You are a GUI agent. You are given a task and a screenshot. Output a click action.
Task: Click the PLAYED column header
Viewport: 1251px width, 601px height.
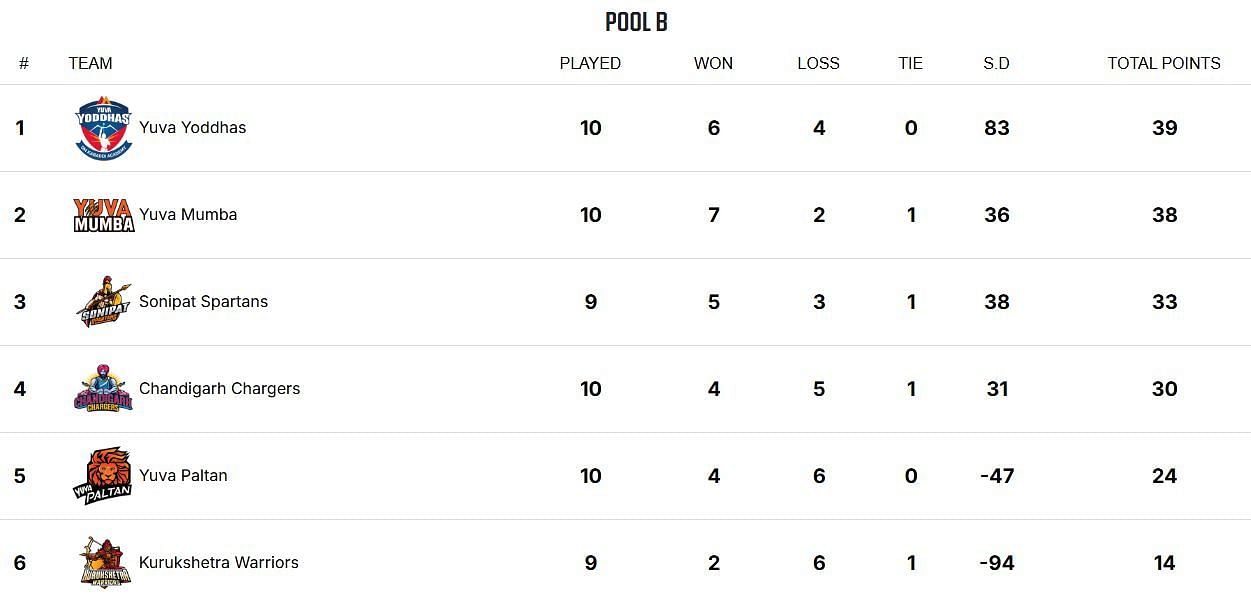pyautogui.click(x=590, y=63)
